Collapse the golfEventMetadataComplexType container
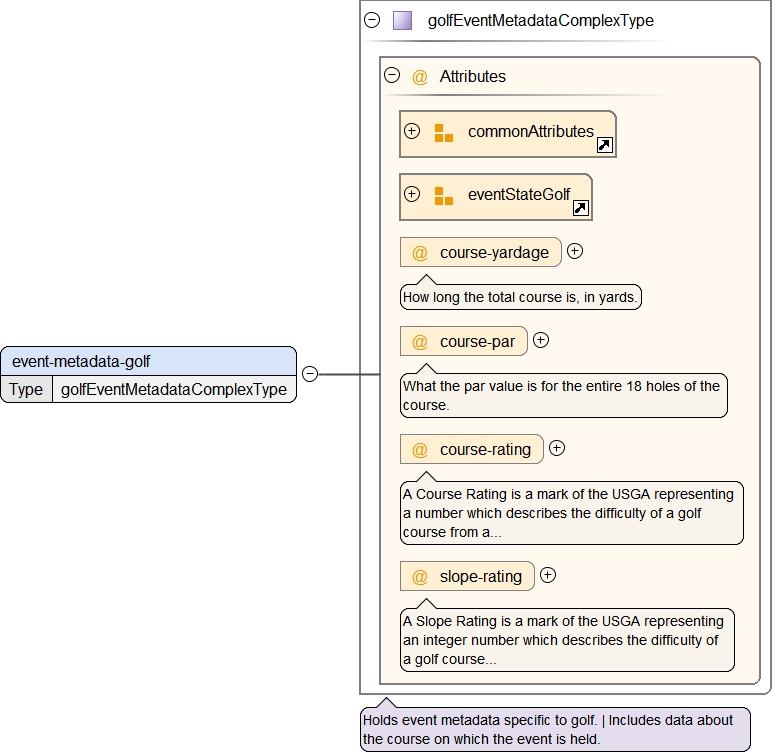Image resolution: width=773 pixels, height=755 pixels. coord(373,20)
